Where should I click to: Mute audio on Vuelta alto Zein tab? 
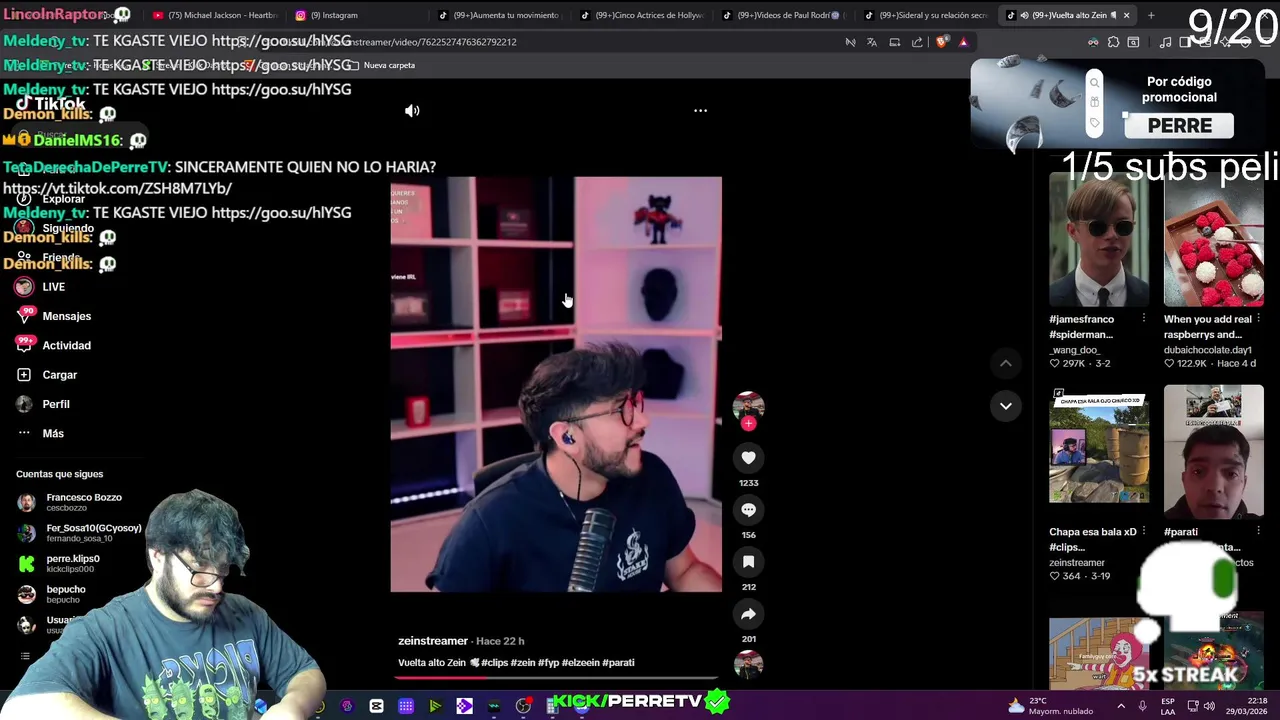1024,15
